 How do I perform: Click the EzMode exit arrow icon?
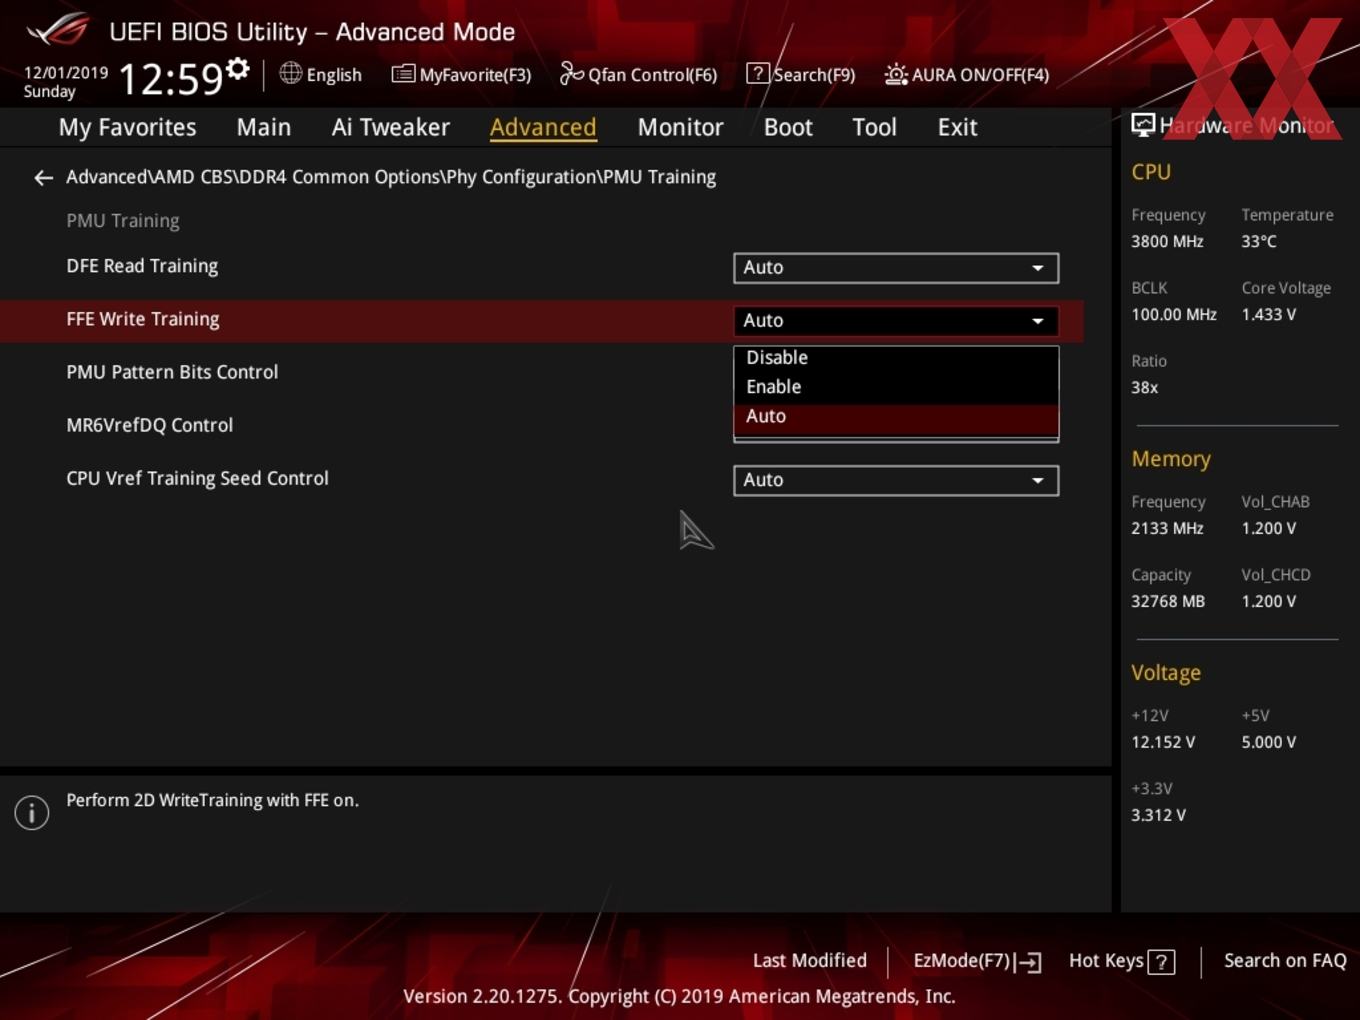(x=1029, y=962)
